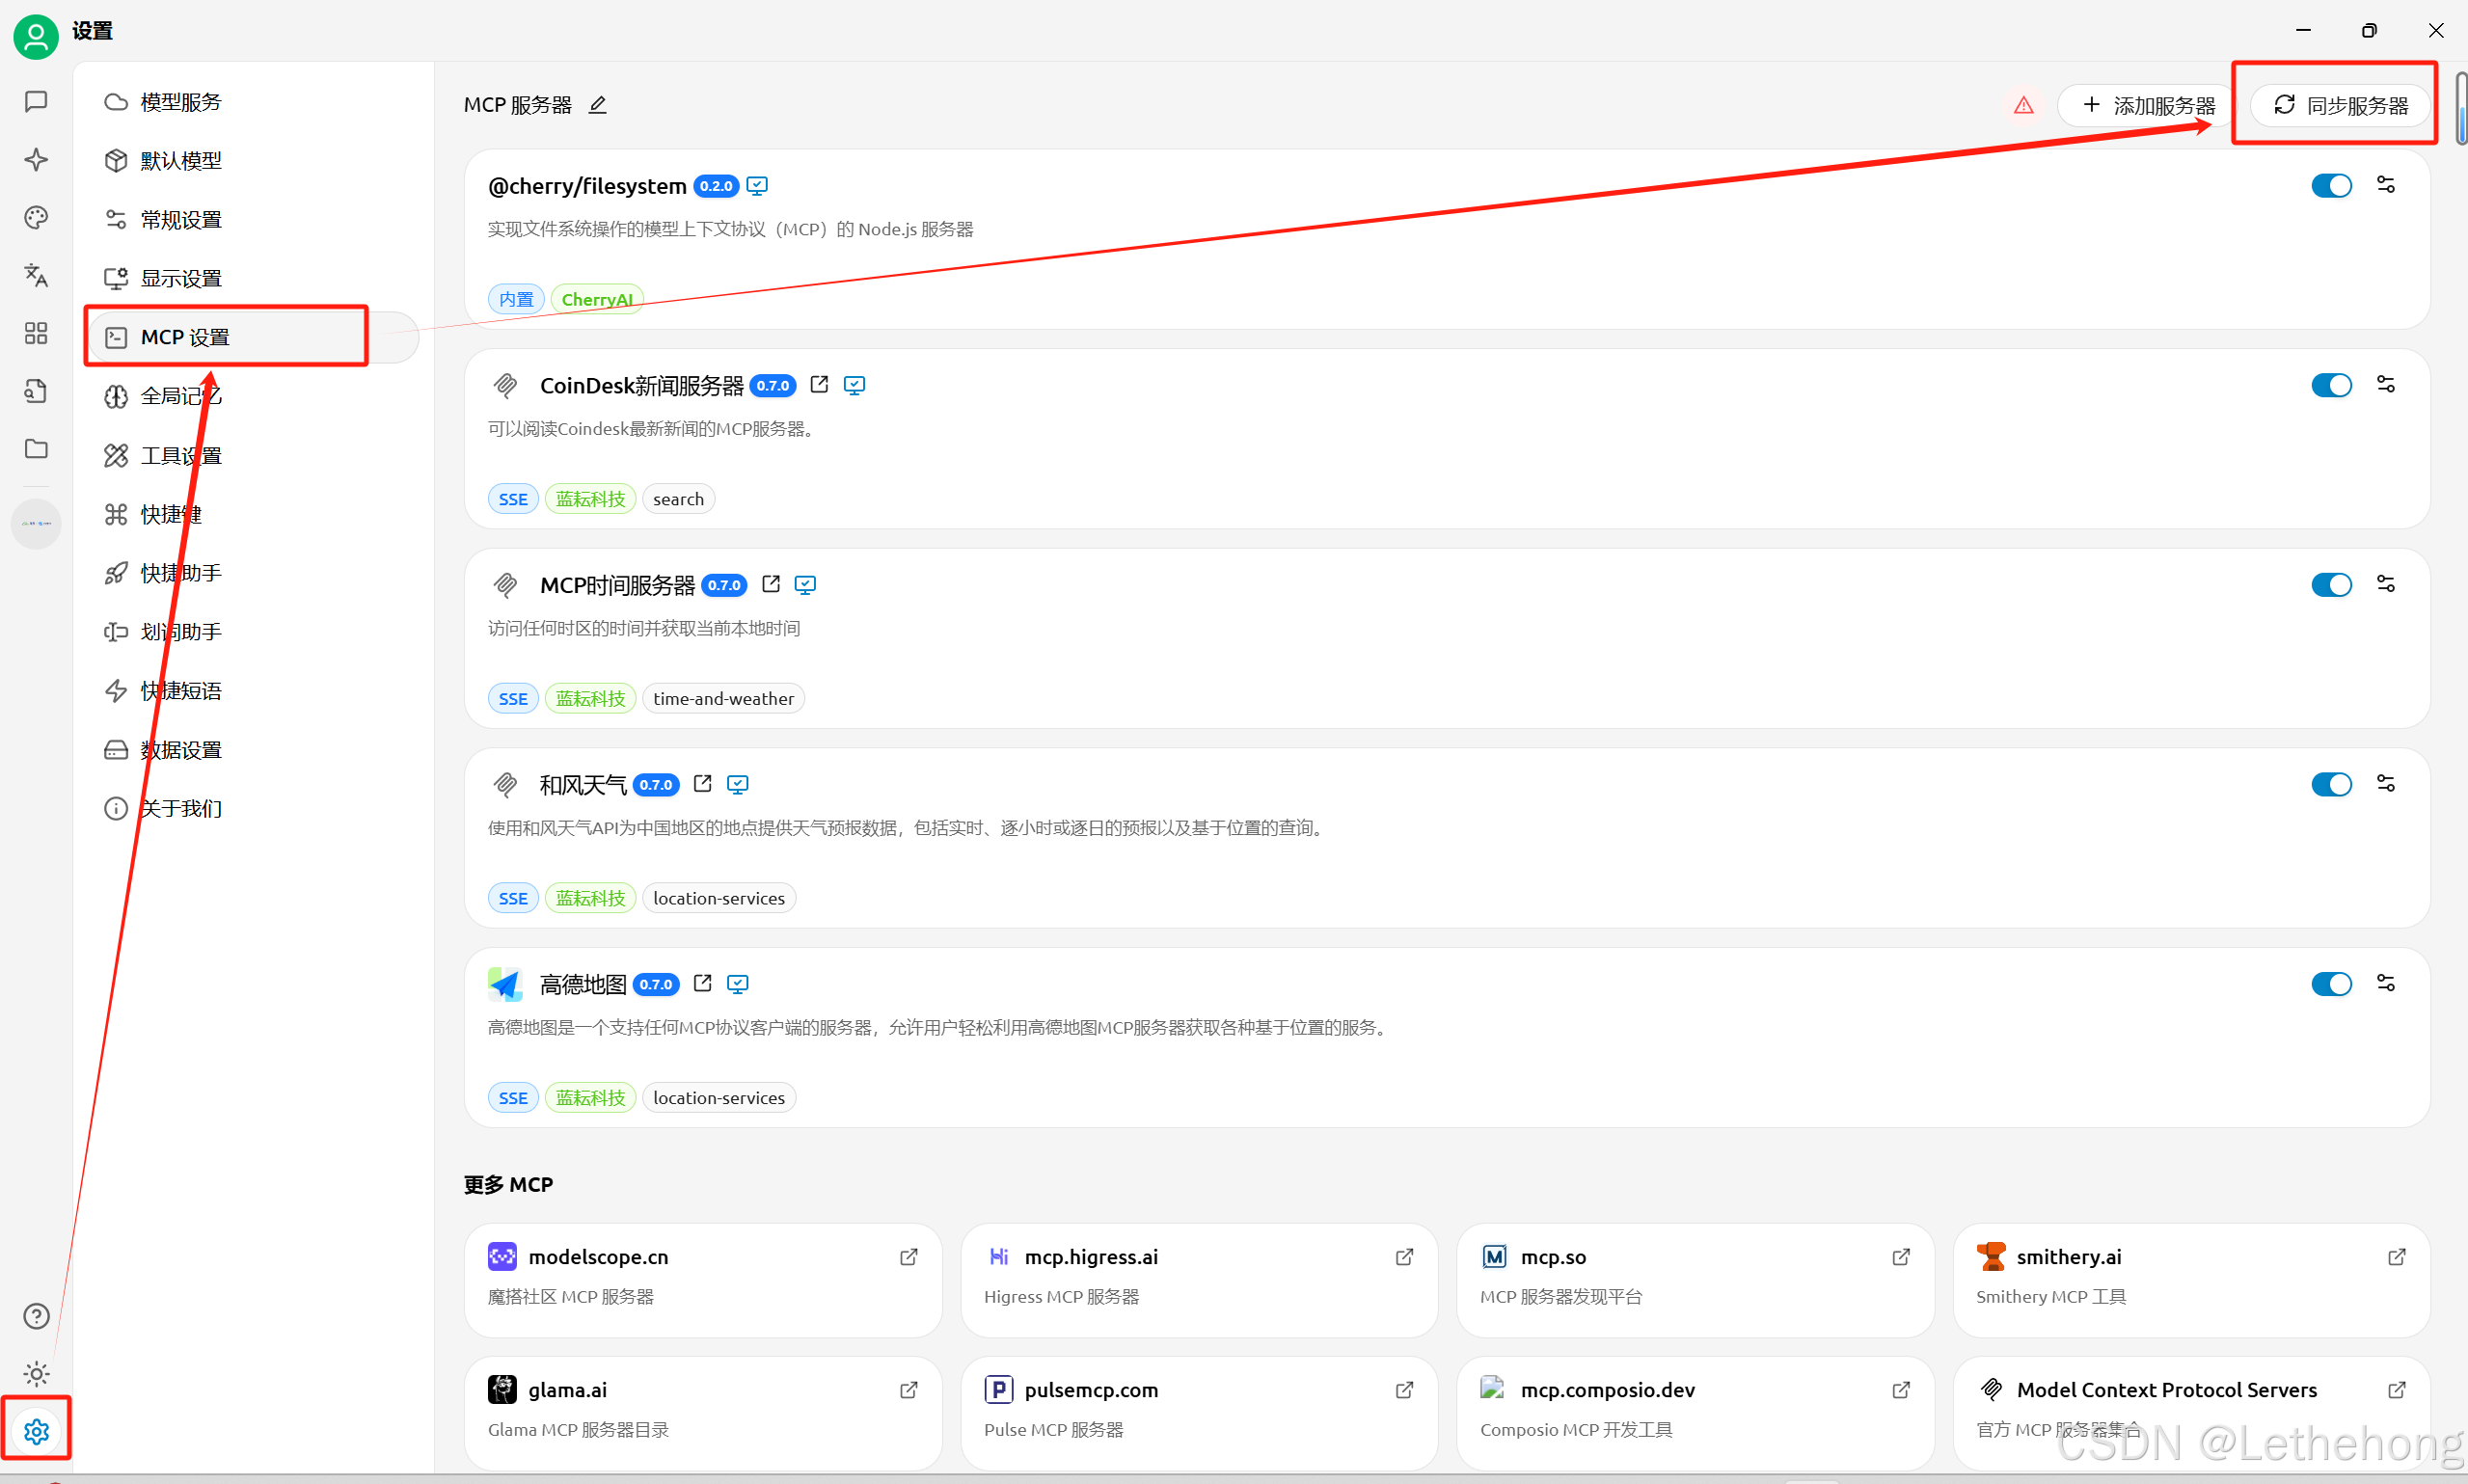
Task: Open external link icon for CoinDesk新闻服务器
Action: pyautogui.click(x=819, y=384)
